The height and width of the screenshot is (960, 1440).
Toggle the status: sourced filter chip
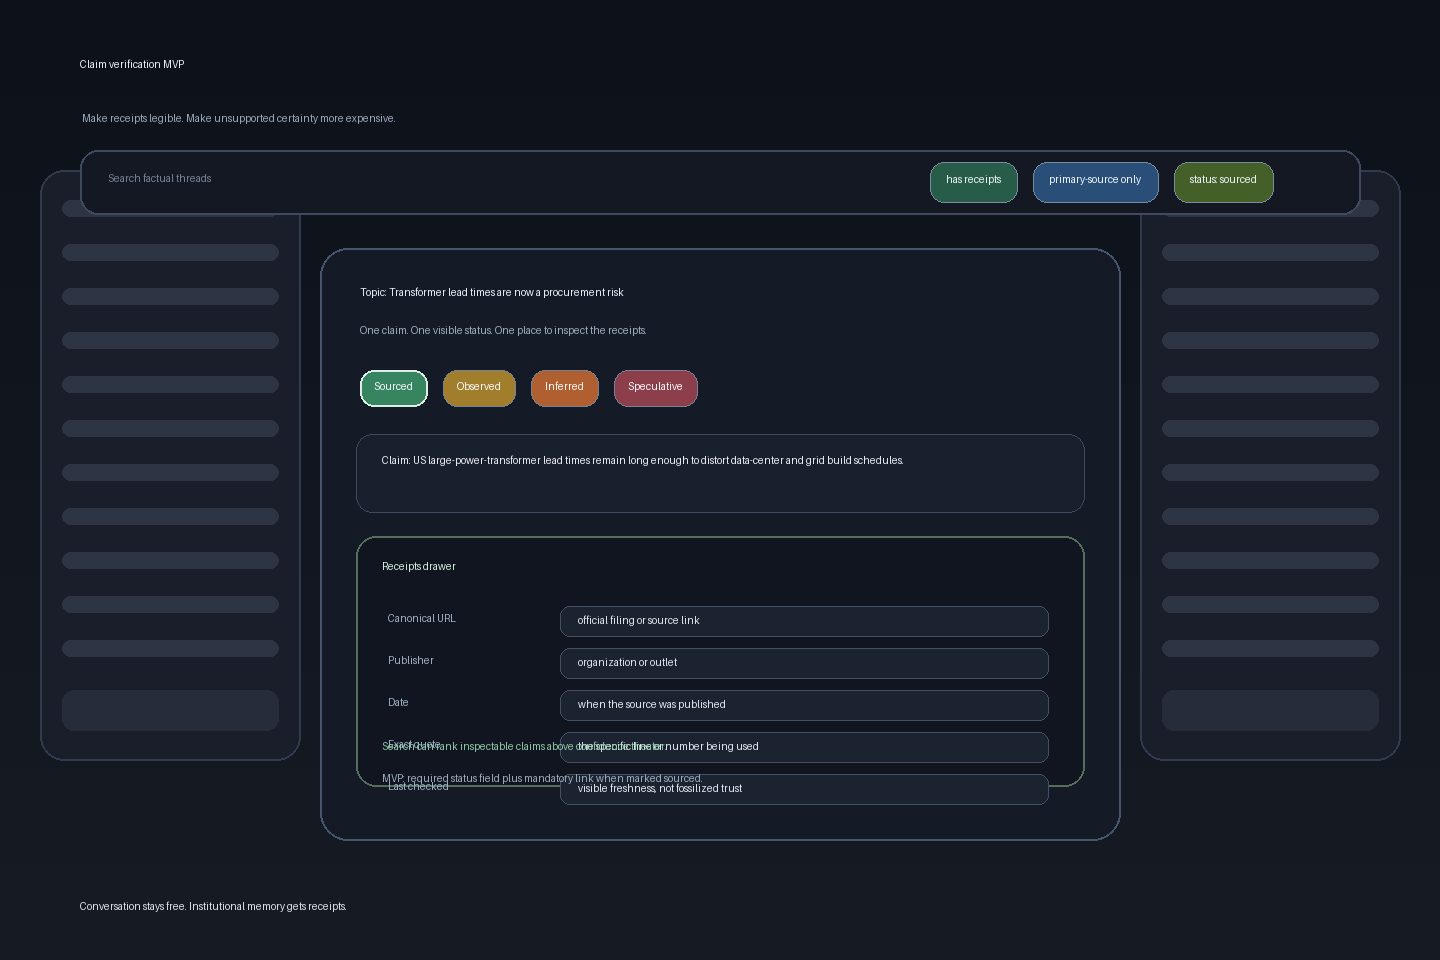pos(1223,182)
